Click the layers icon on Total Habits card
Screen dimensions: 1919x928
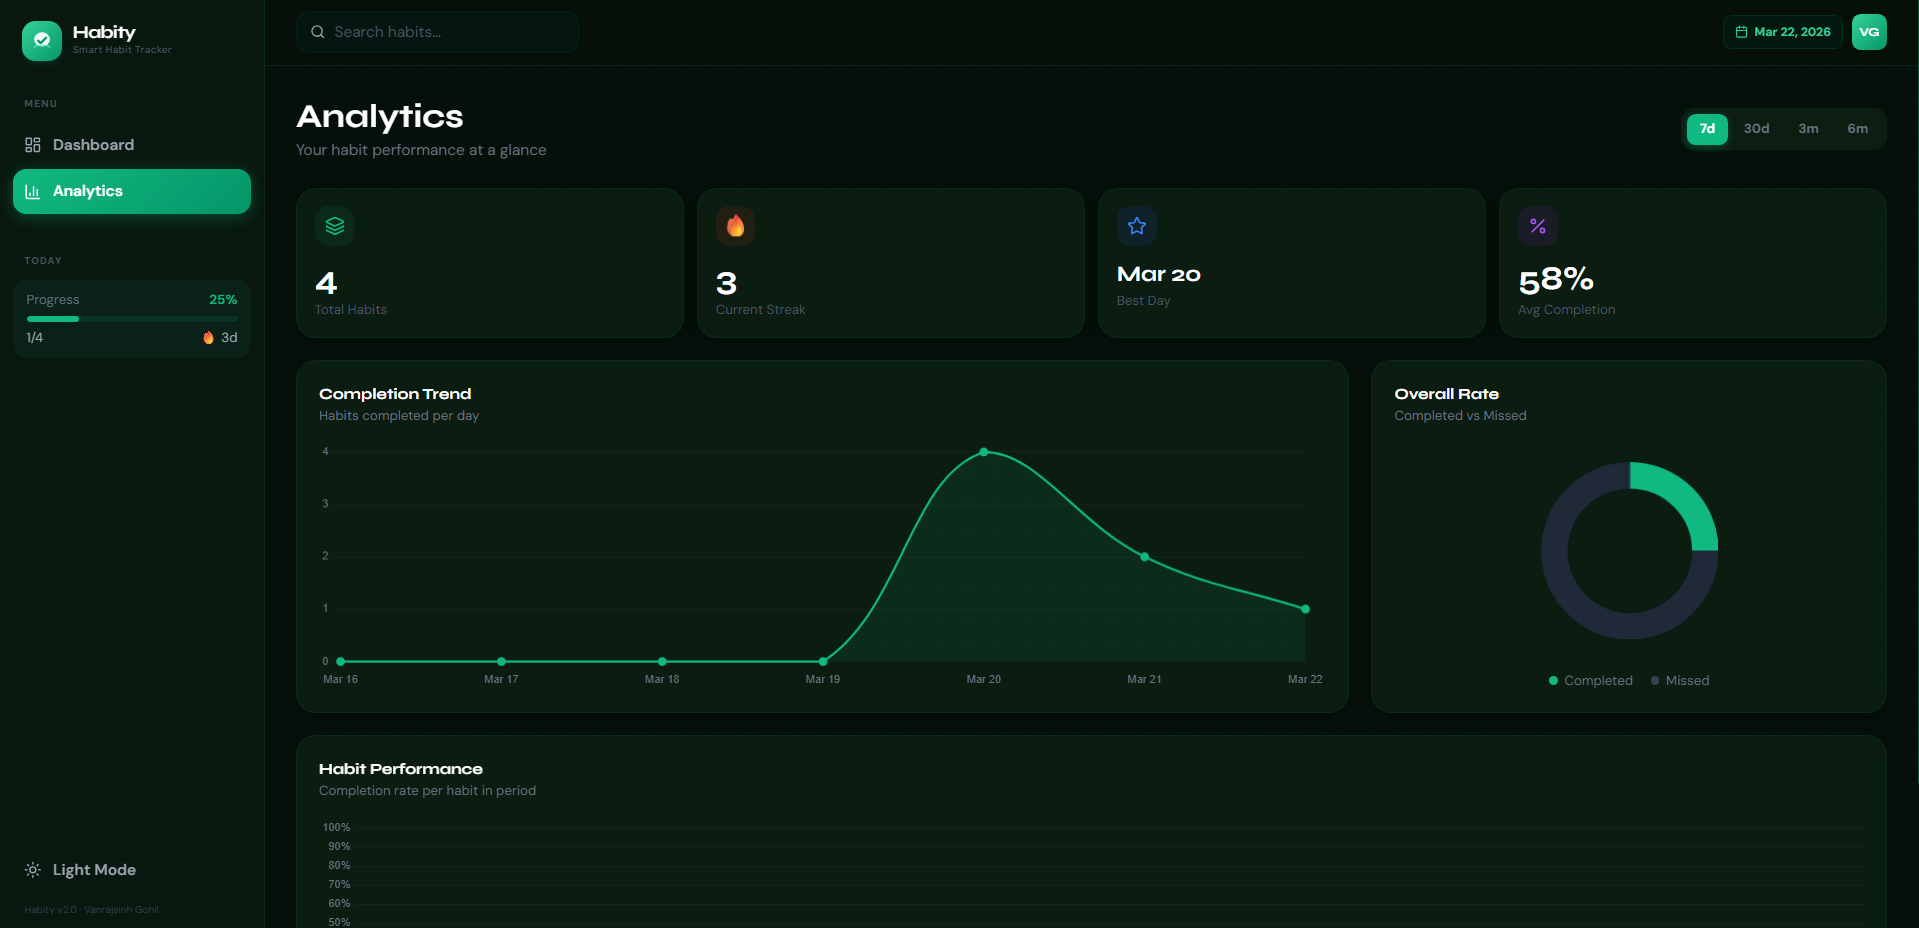pyautogui.click(x=335, y=226)
